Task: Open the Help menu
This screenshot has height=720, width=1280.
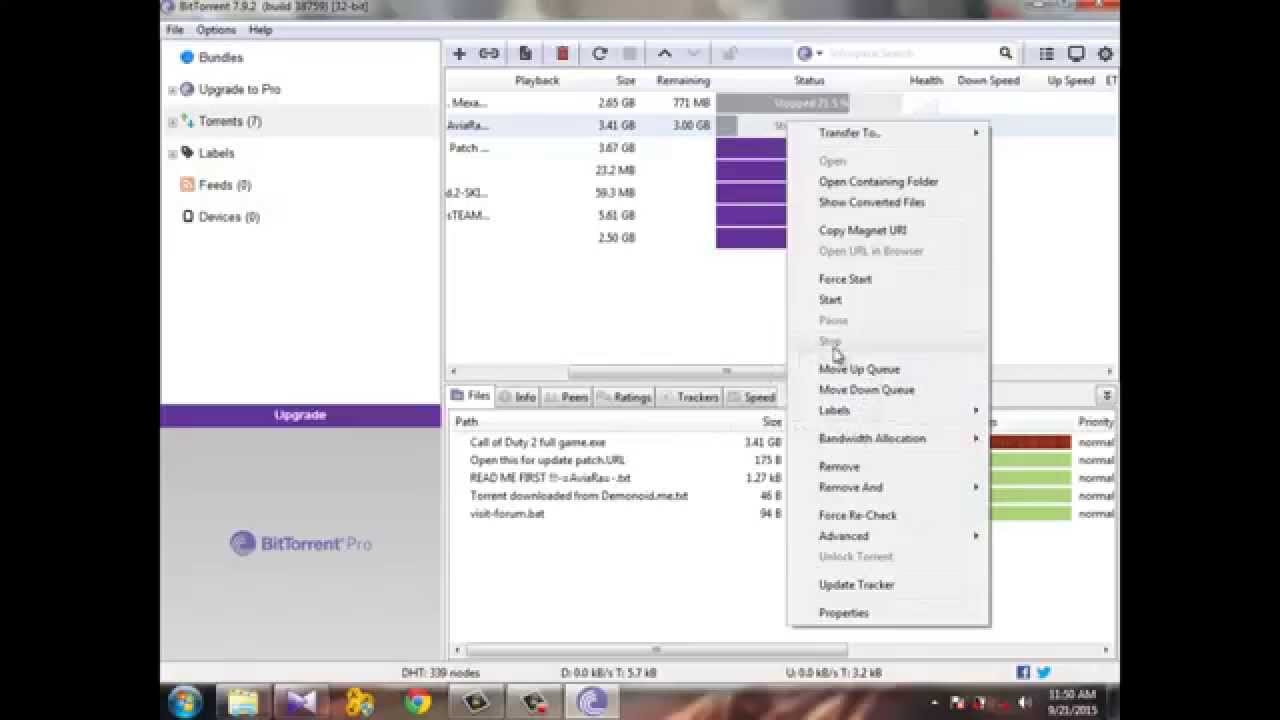Action: pyautogui.click(x=260, y=30)
